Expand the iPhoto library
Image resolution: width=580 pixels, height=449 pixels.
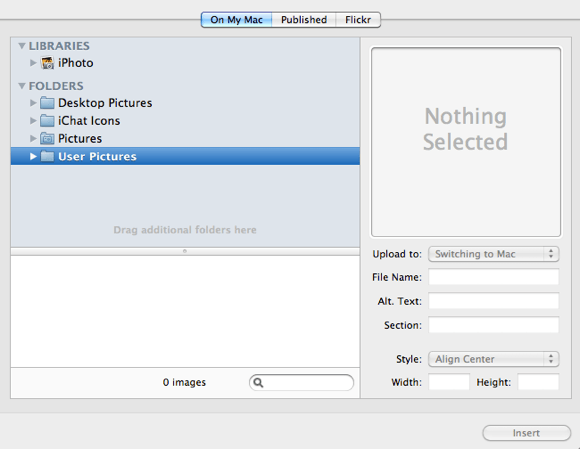pos(33,63)
